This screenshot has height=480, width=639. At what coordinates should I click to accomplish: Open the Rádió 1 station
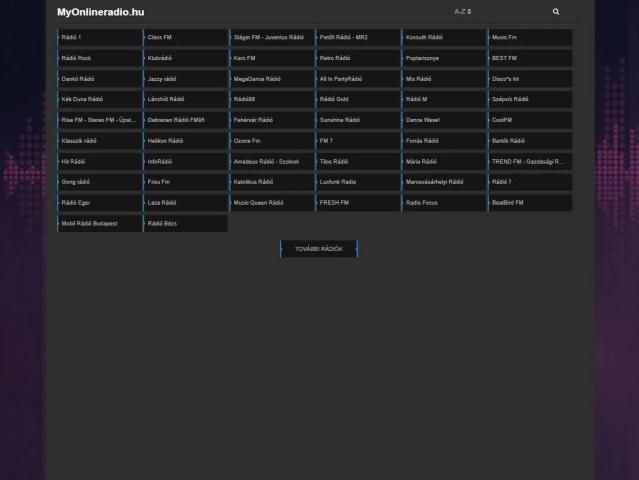point(100,38)
